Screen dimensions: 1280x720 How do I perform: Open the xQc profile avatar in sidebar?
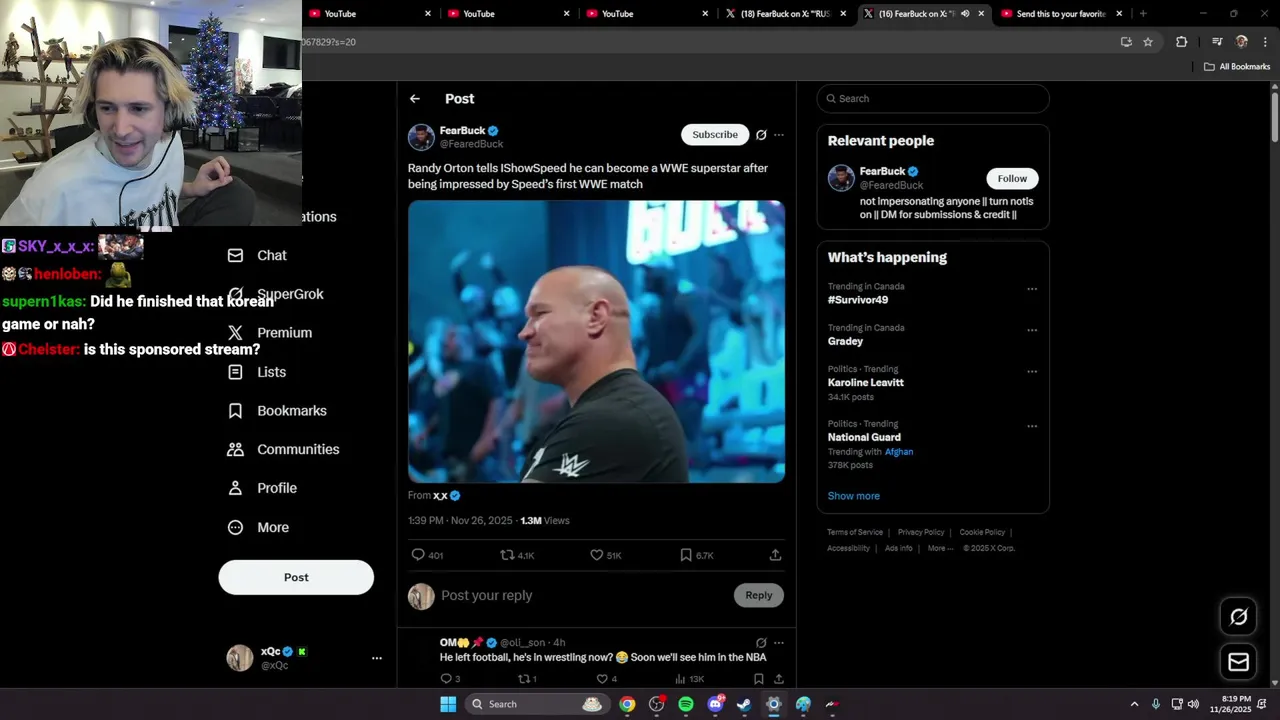pos(240,658)
